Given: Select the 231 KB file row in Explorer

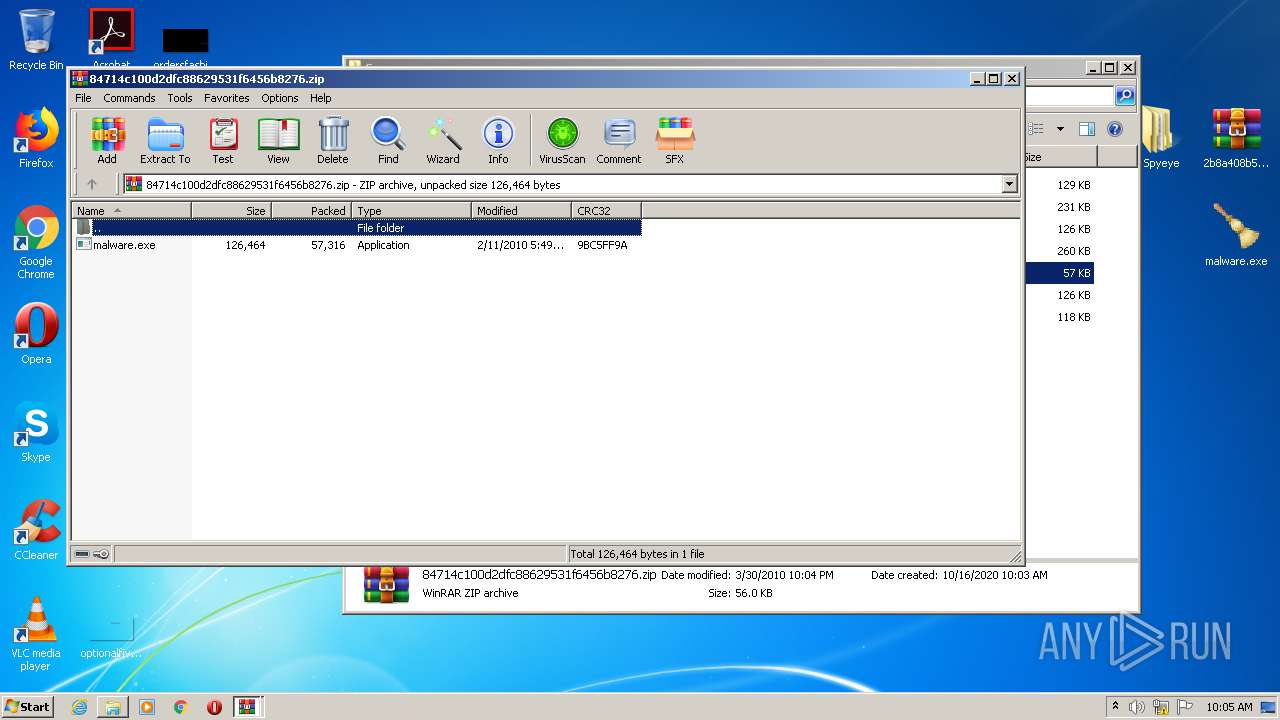Looking at the screenshot, I should [x=1060, y=207].
